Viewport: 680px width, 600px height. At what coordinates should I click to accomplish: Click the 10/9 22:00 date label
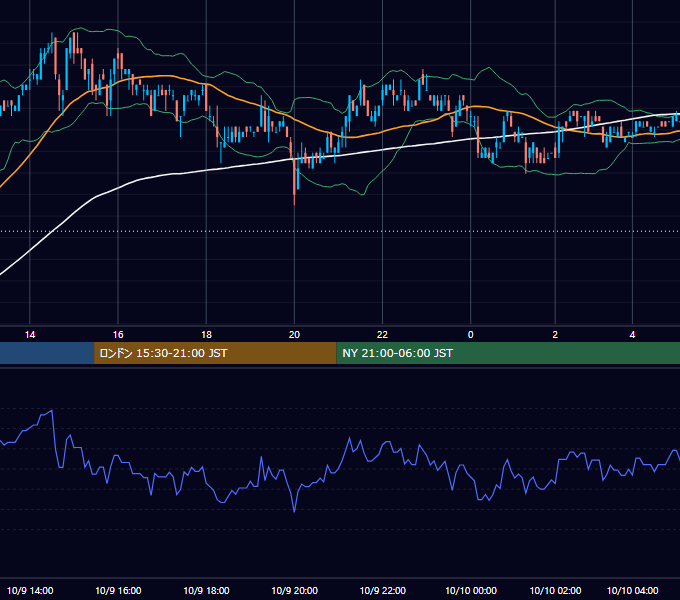click(382, 590)
